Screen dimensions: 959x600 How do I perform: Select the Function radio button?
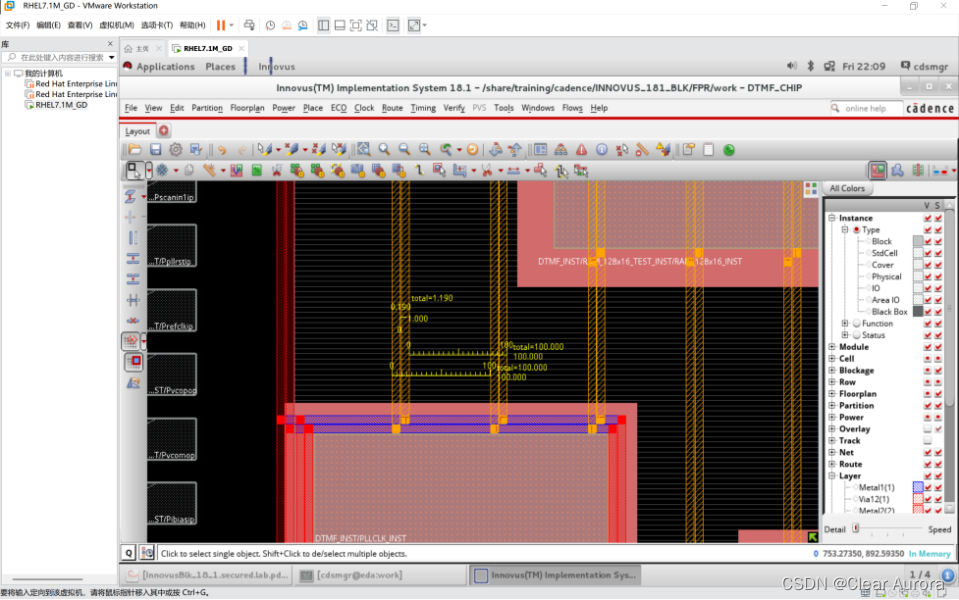(856, 323)
